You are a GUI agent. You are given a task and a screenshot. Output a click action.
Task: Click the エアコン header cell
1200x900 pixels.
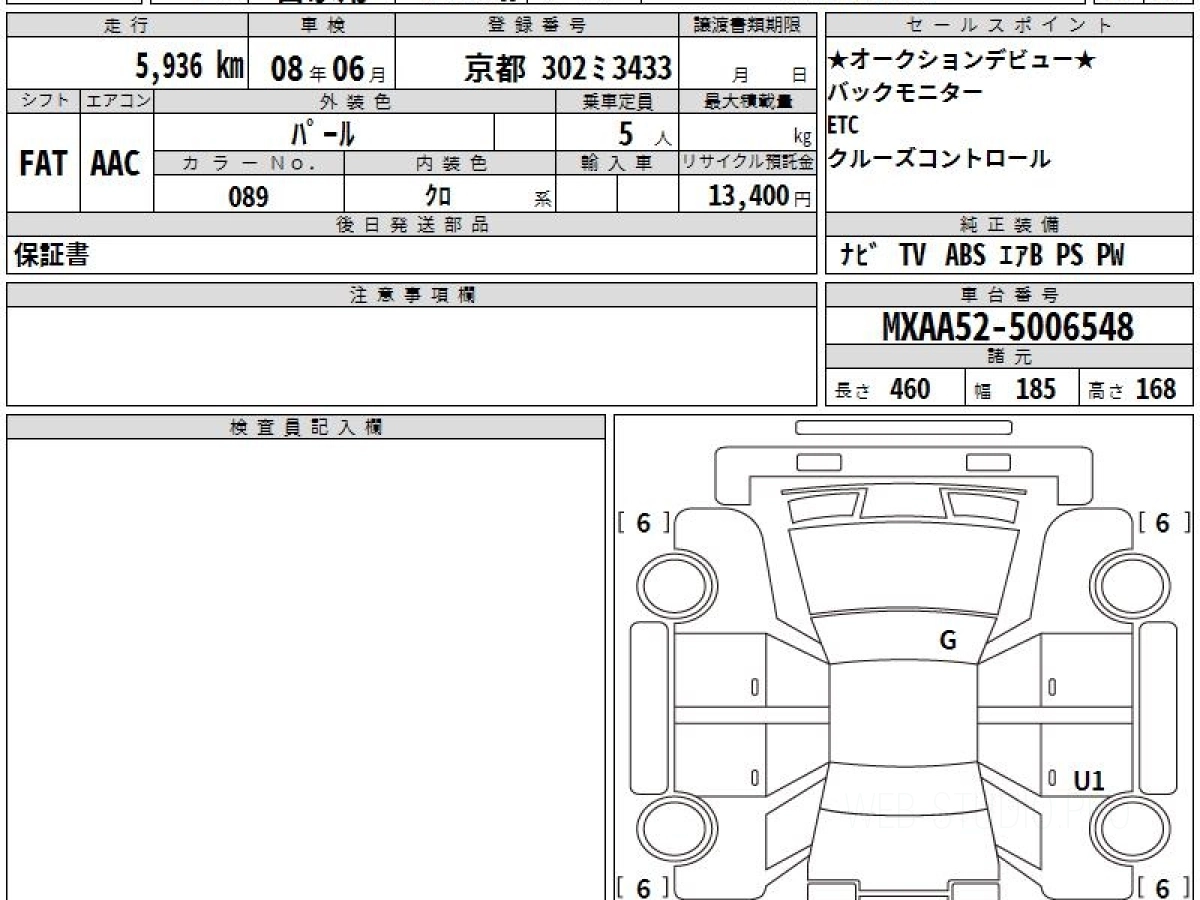[117, 101]
